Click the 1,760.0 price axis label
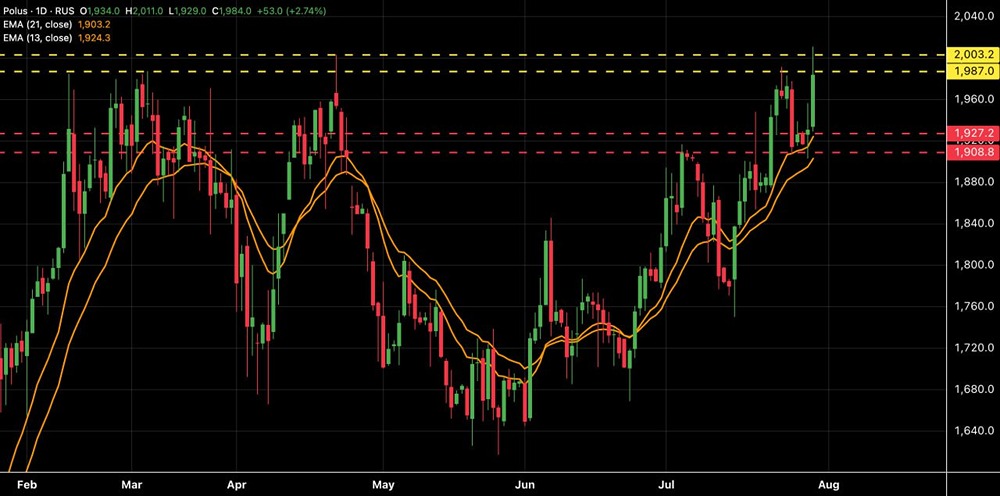This screenshot has height=496, width=1000. click(974, 306)
